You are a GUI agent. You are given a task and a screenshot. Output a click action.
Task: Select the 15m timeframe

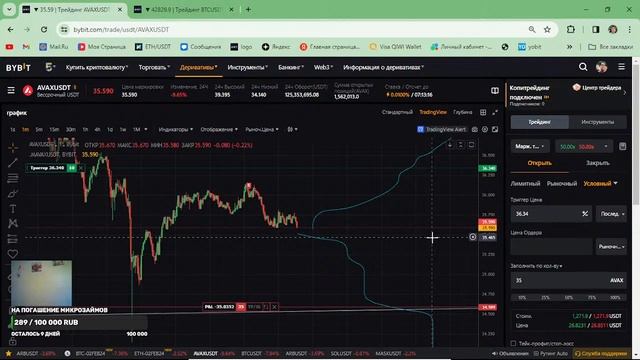54,129
